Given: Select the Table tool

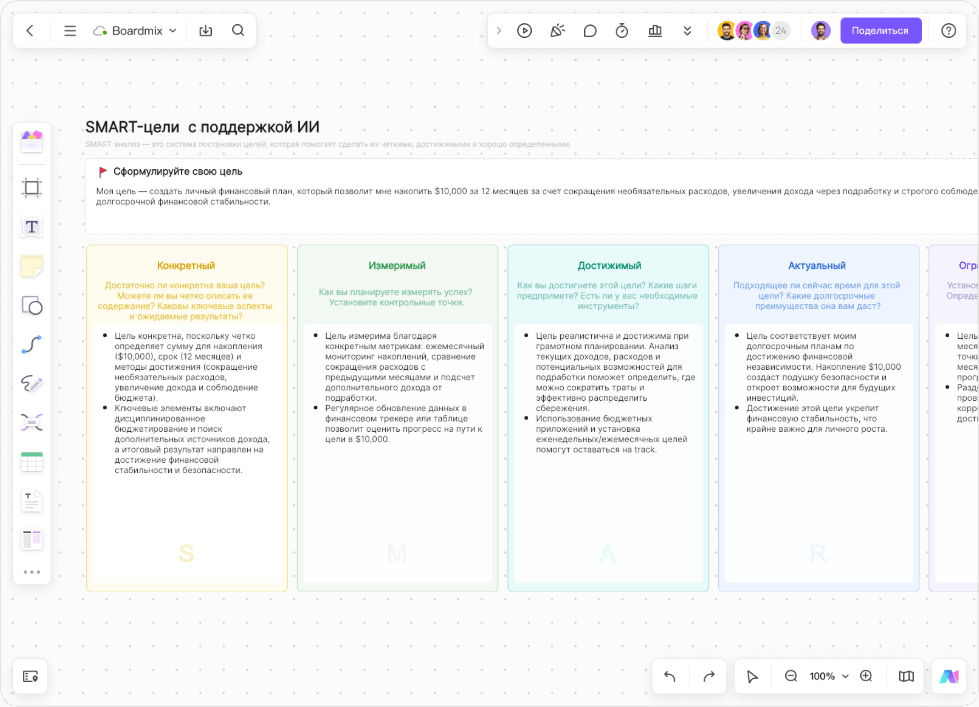Looking at the screenshot, I should click(32, 462).
